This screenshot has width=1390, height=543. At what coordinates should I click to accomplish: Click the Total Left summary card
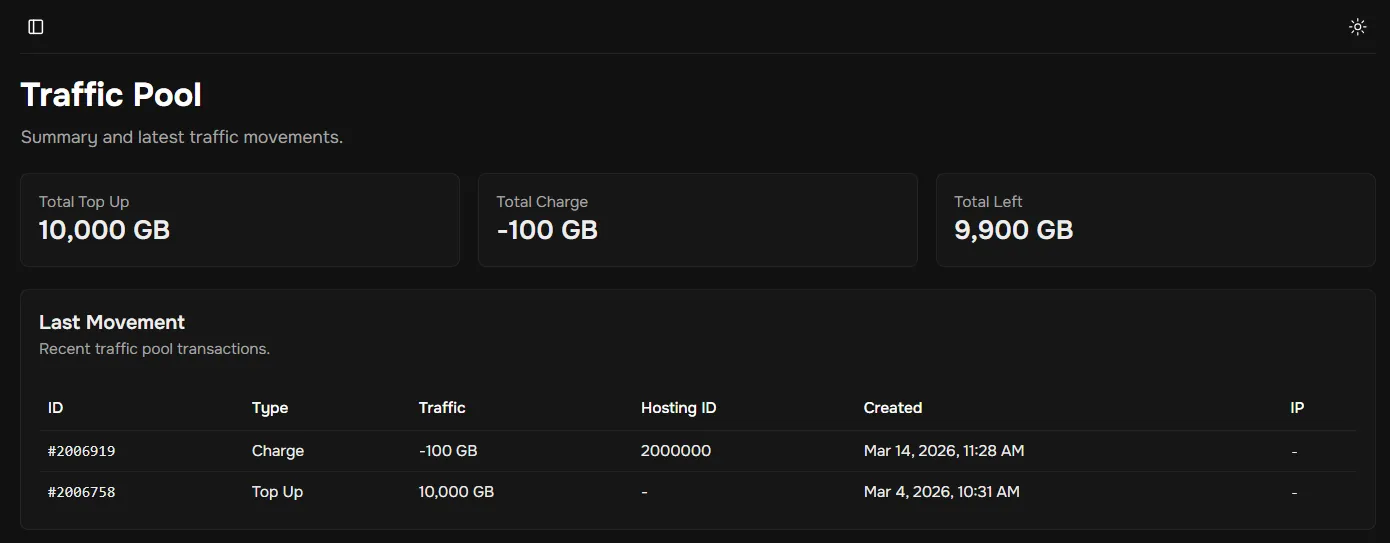[1155, 220]
